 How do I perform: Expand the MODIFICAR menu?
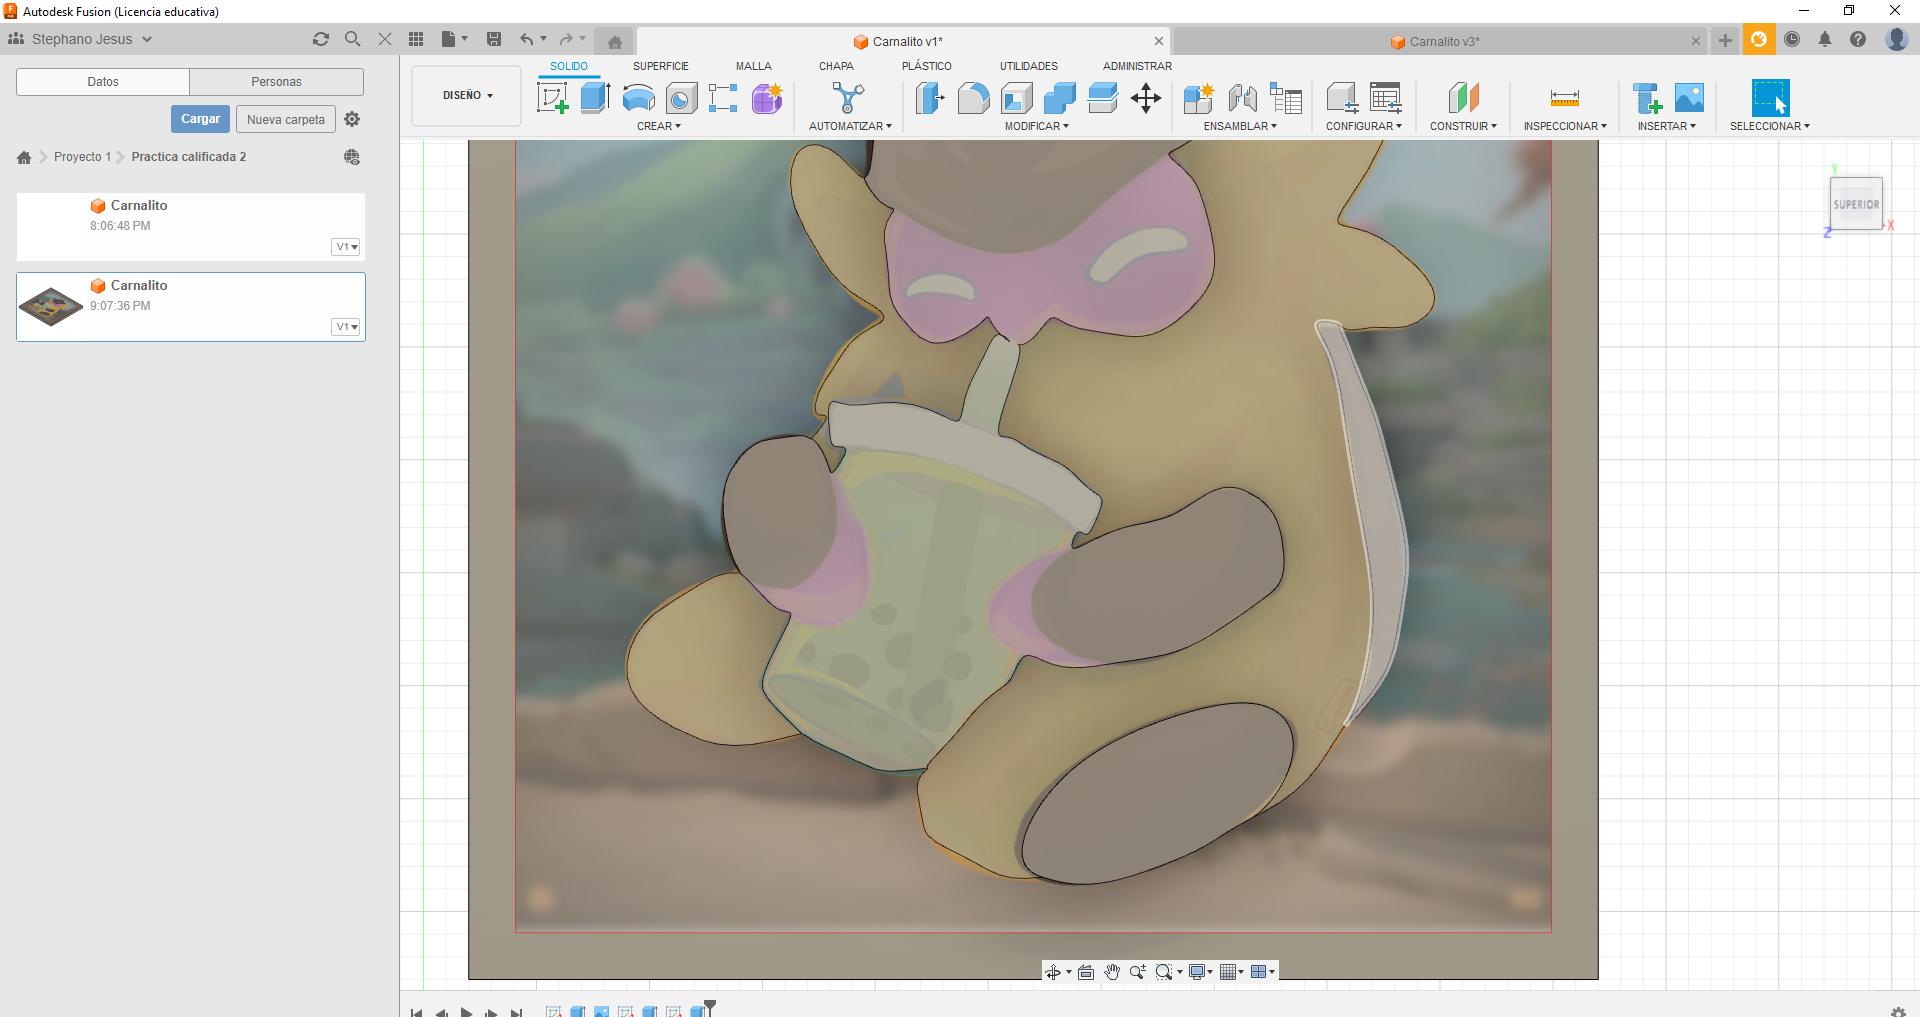(x=1037, y=126)
